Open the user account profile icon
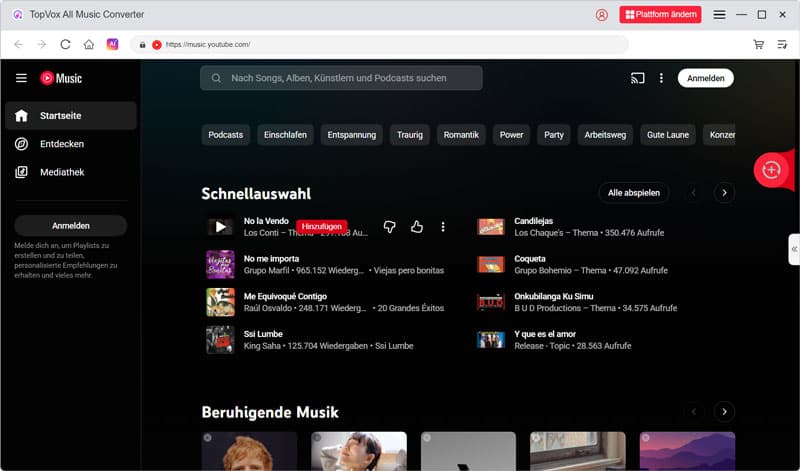Screen dimensions: 800x471 (601, 15)
